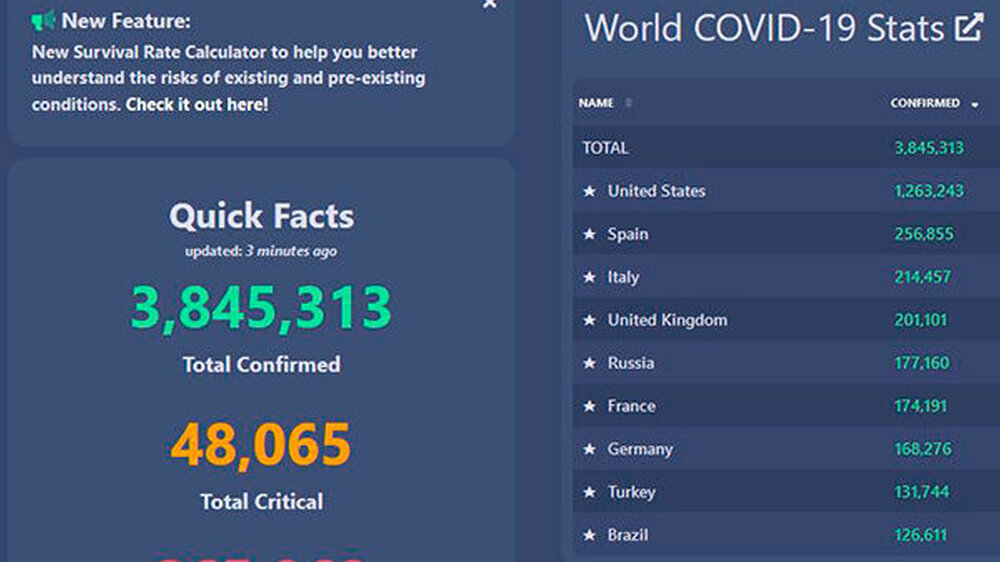1000x562 pixels.
Task: Sort table by NAME column arrows
Action: (629, 103)
